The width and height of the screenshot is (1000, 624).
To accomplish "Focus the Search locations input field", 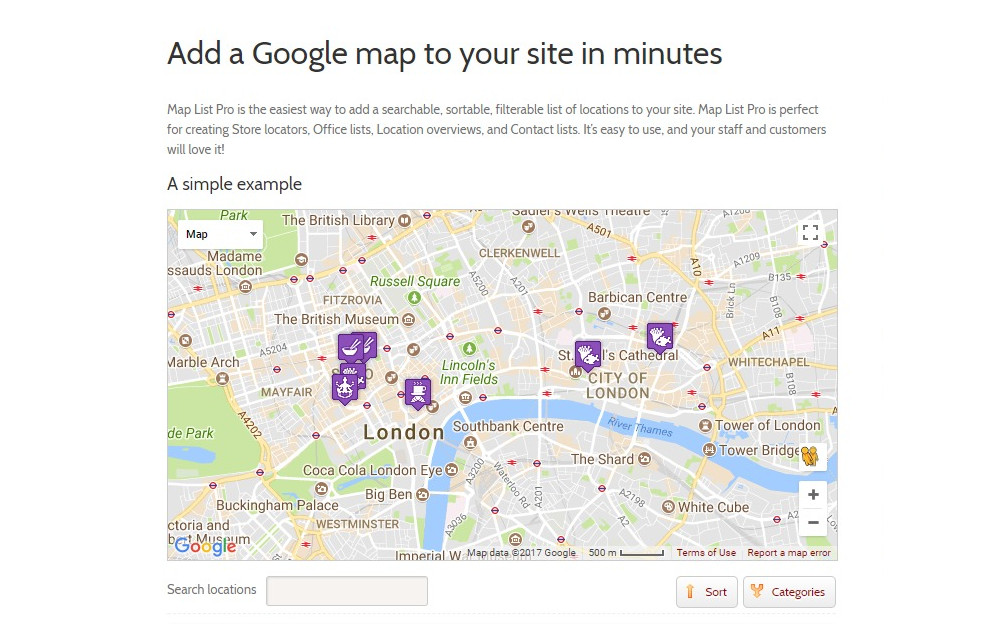I will pyautogui.click(x=347, y=591).
